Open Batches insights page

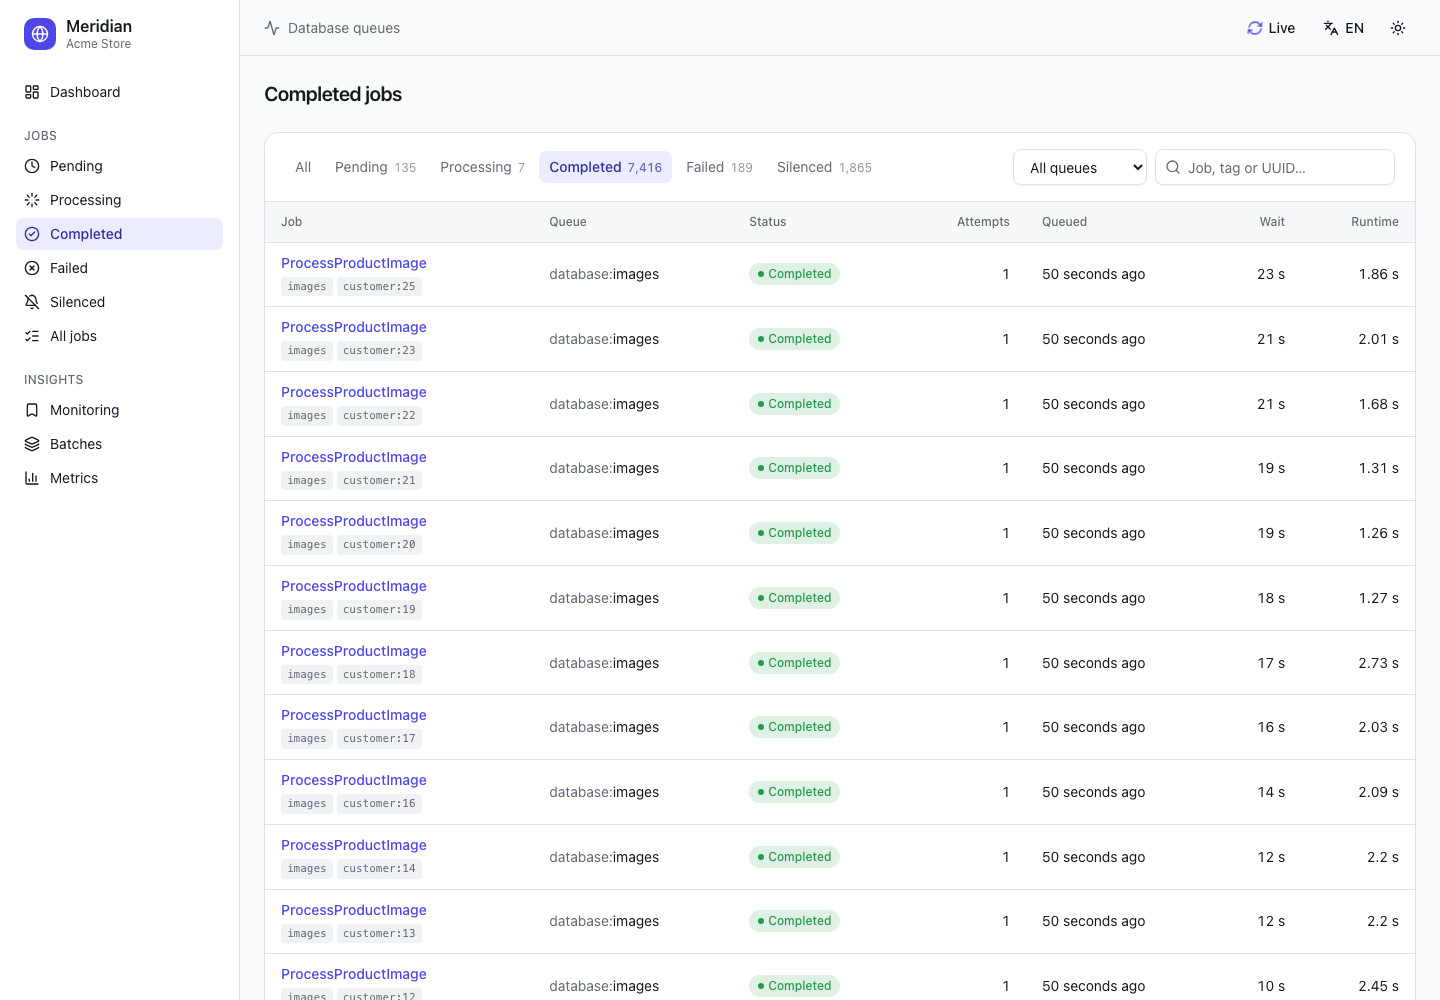(119, 444)
